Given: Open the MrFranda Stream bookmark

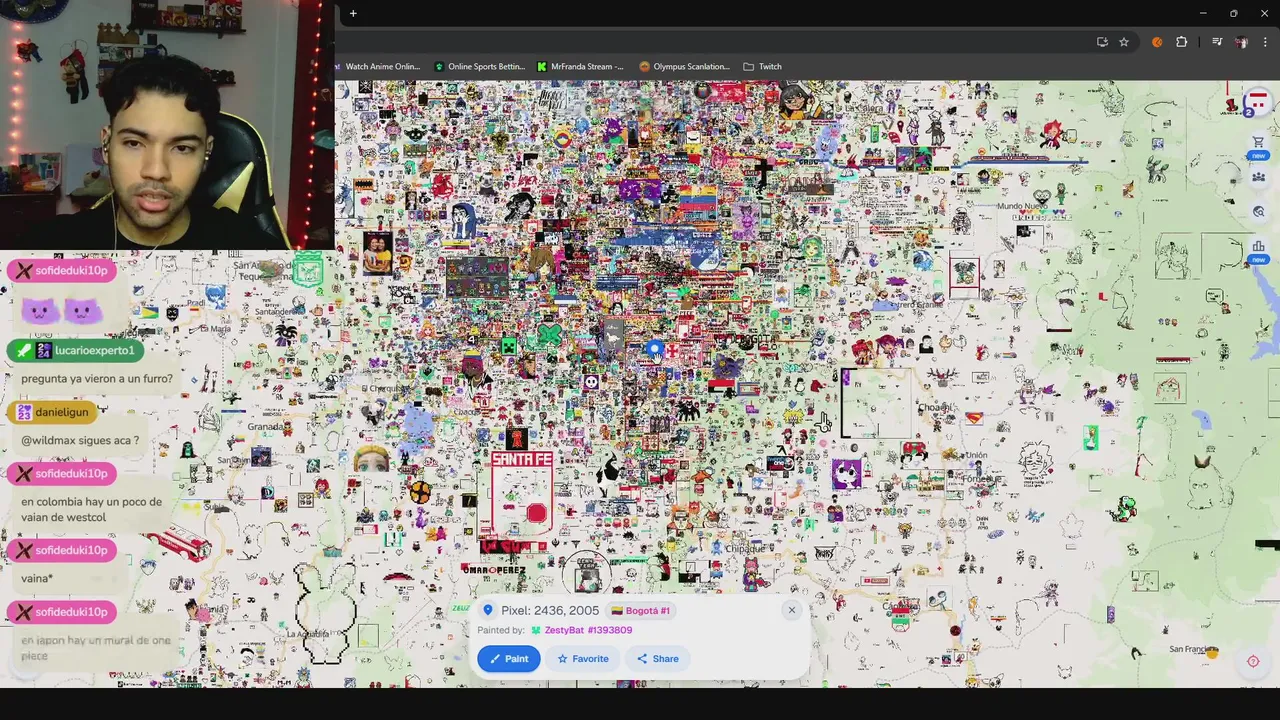Looking at the screenshot, I should pos(581,67).
